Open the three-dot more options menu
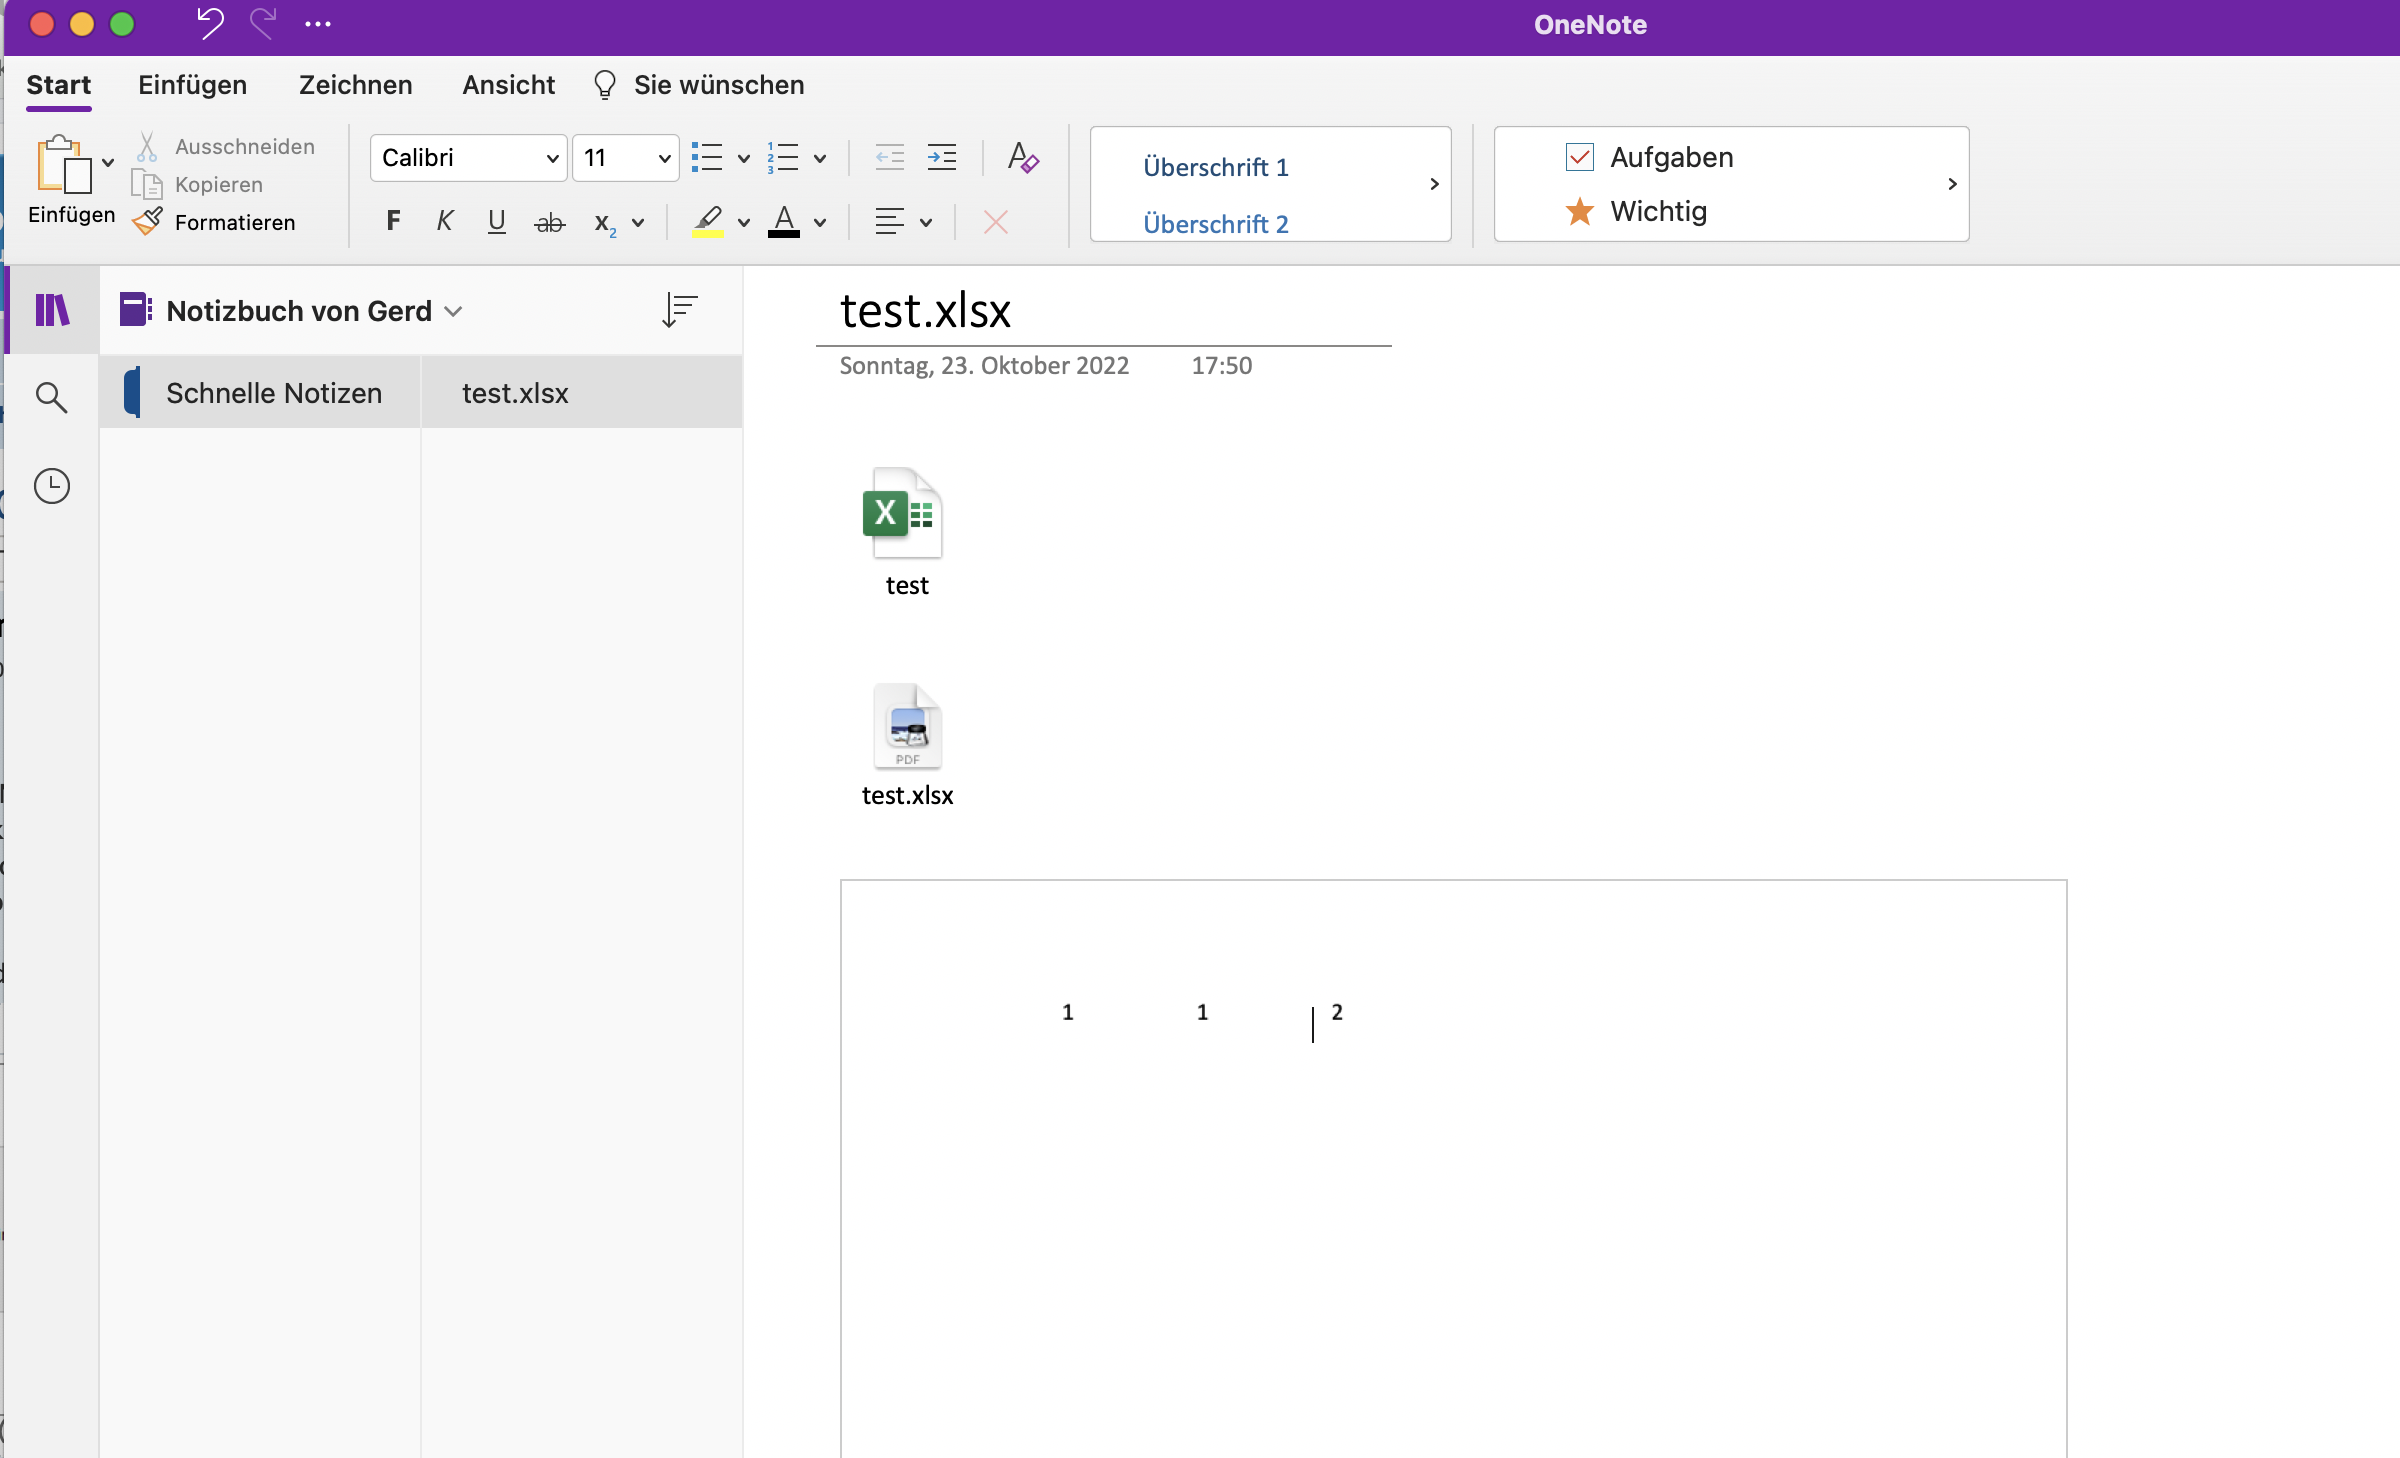Viewport: 2400px width, 1458px height. pyautogui.click(x=318, y=24)
